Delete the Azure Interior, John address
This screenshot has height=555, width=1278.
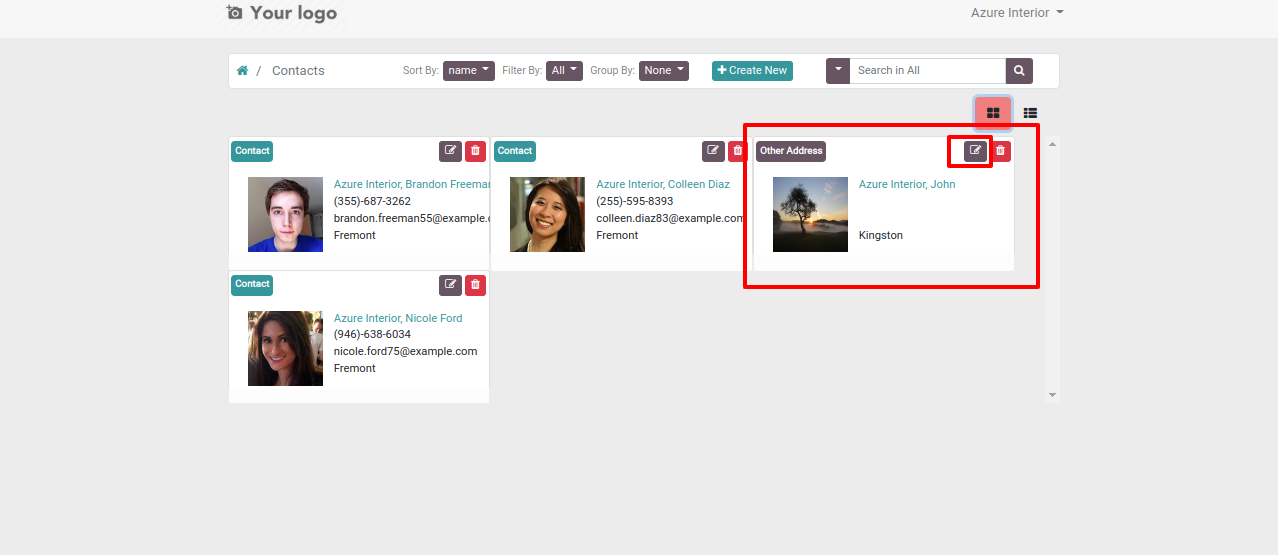tap(1000, 151)
